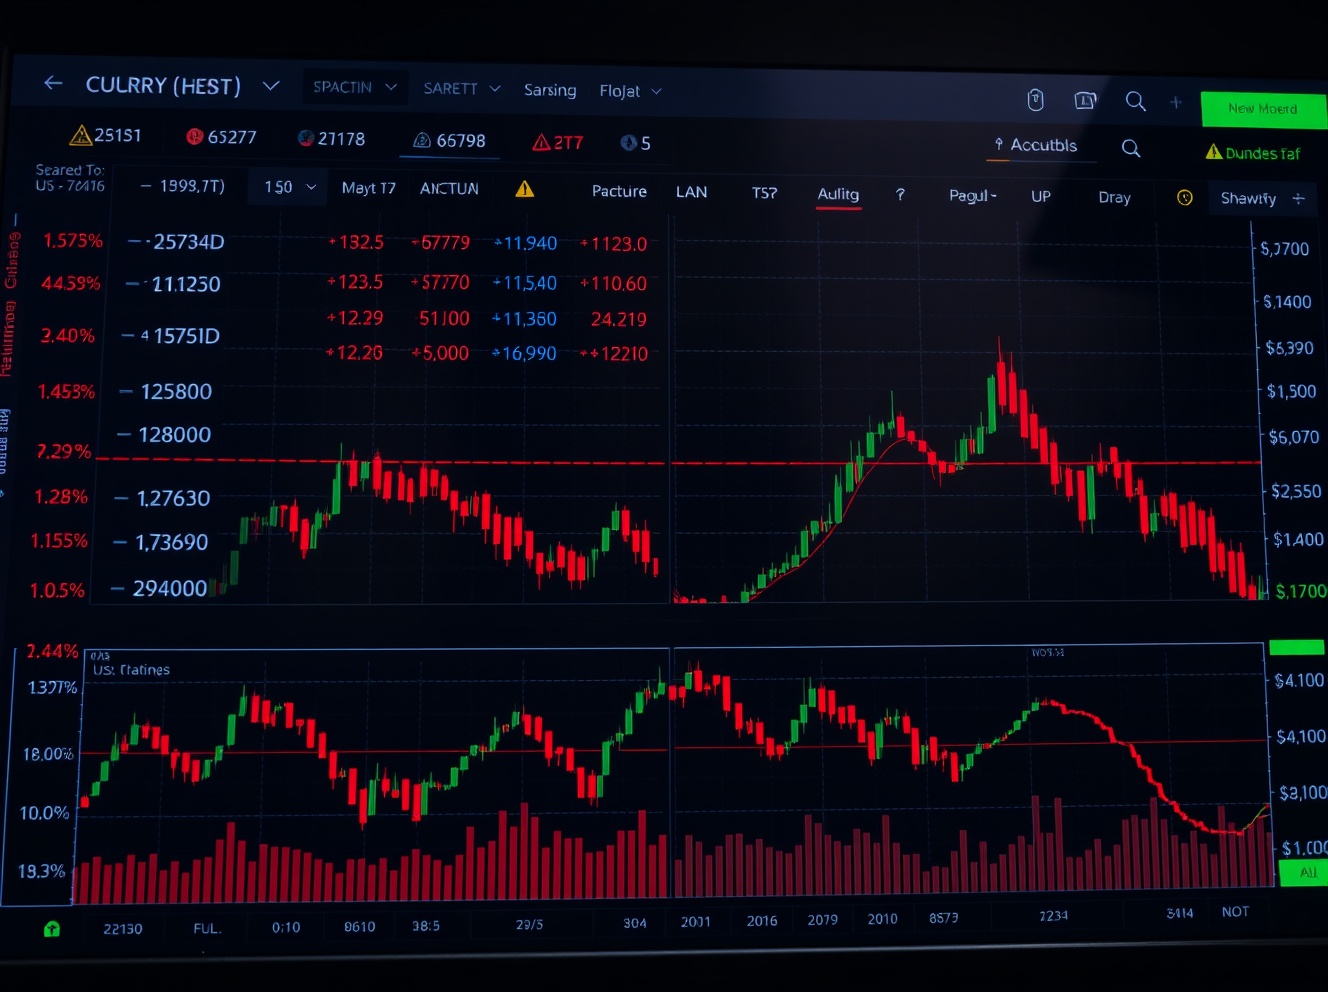Click the yellow clock icon near Shawtfy
This screenshot has width=1328, height=992.
tap(1185, 198)
